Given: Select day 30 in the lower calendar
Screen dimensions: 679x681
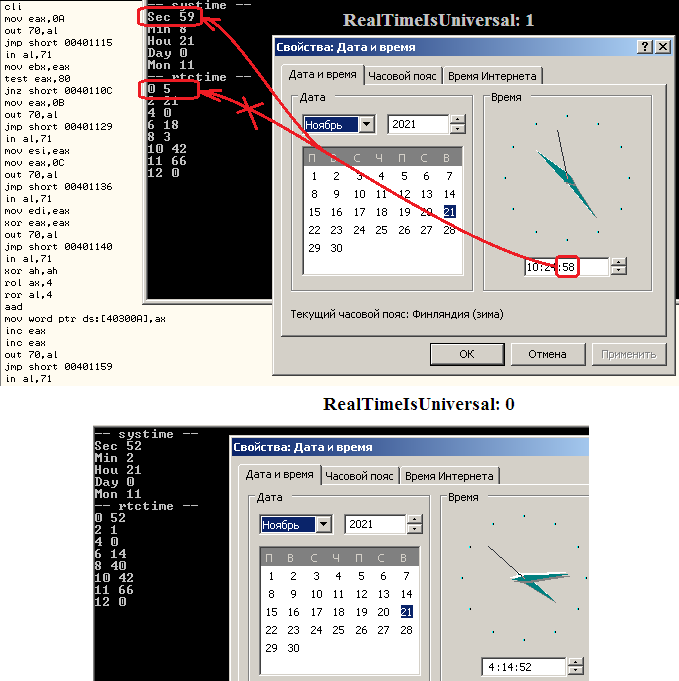Looking at the screenshot, I should (x=294, y=648).
